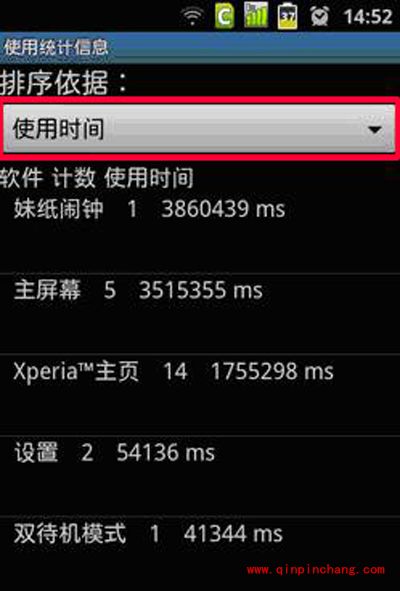Tap the 3860439 ms usage value
This screenshot has width=400, height=591.
tap(223, 209)
